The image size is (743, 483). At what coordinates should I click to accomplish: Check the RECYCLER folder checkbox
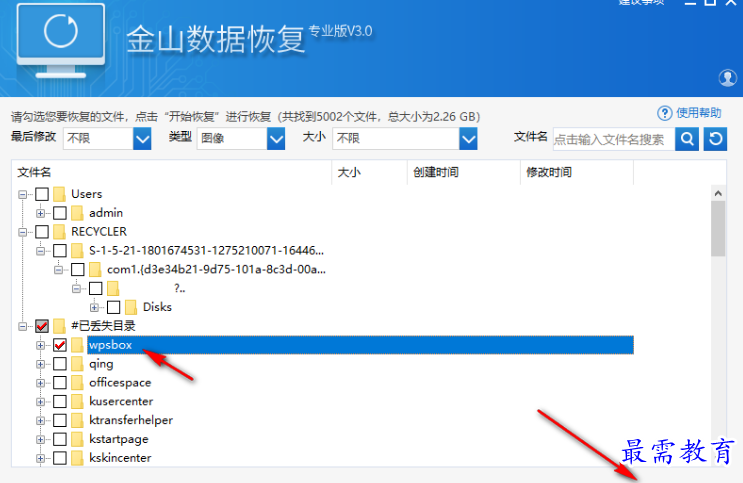[x=42, y=232]
